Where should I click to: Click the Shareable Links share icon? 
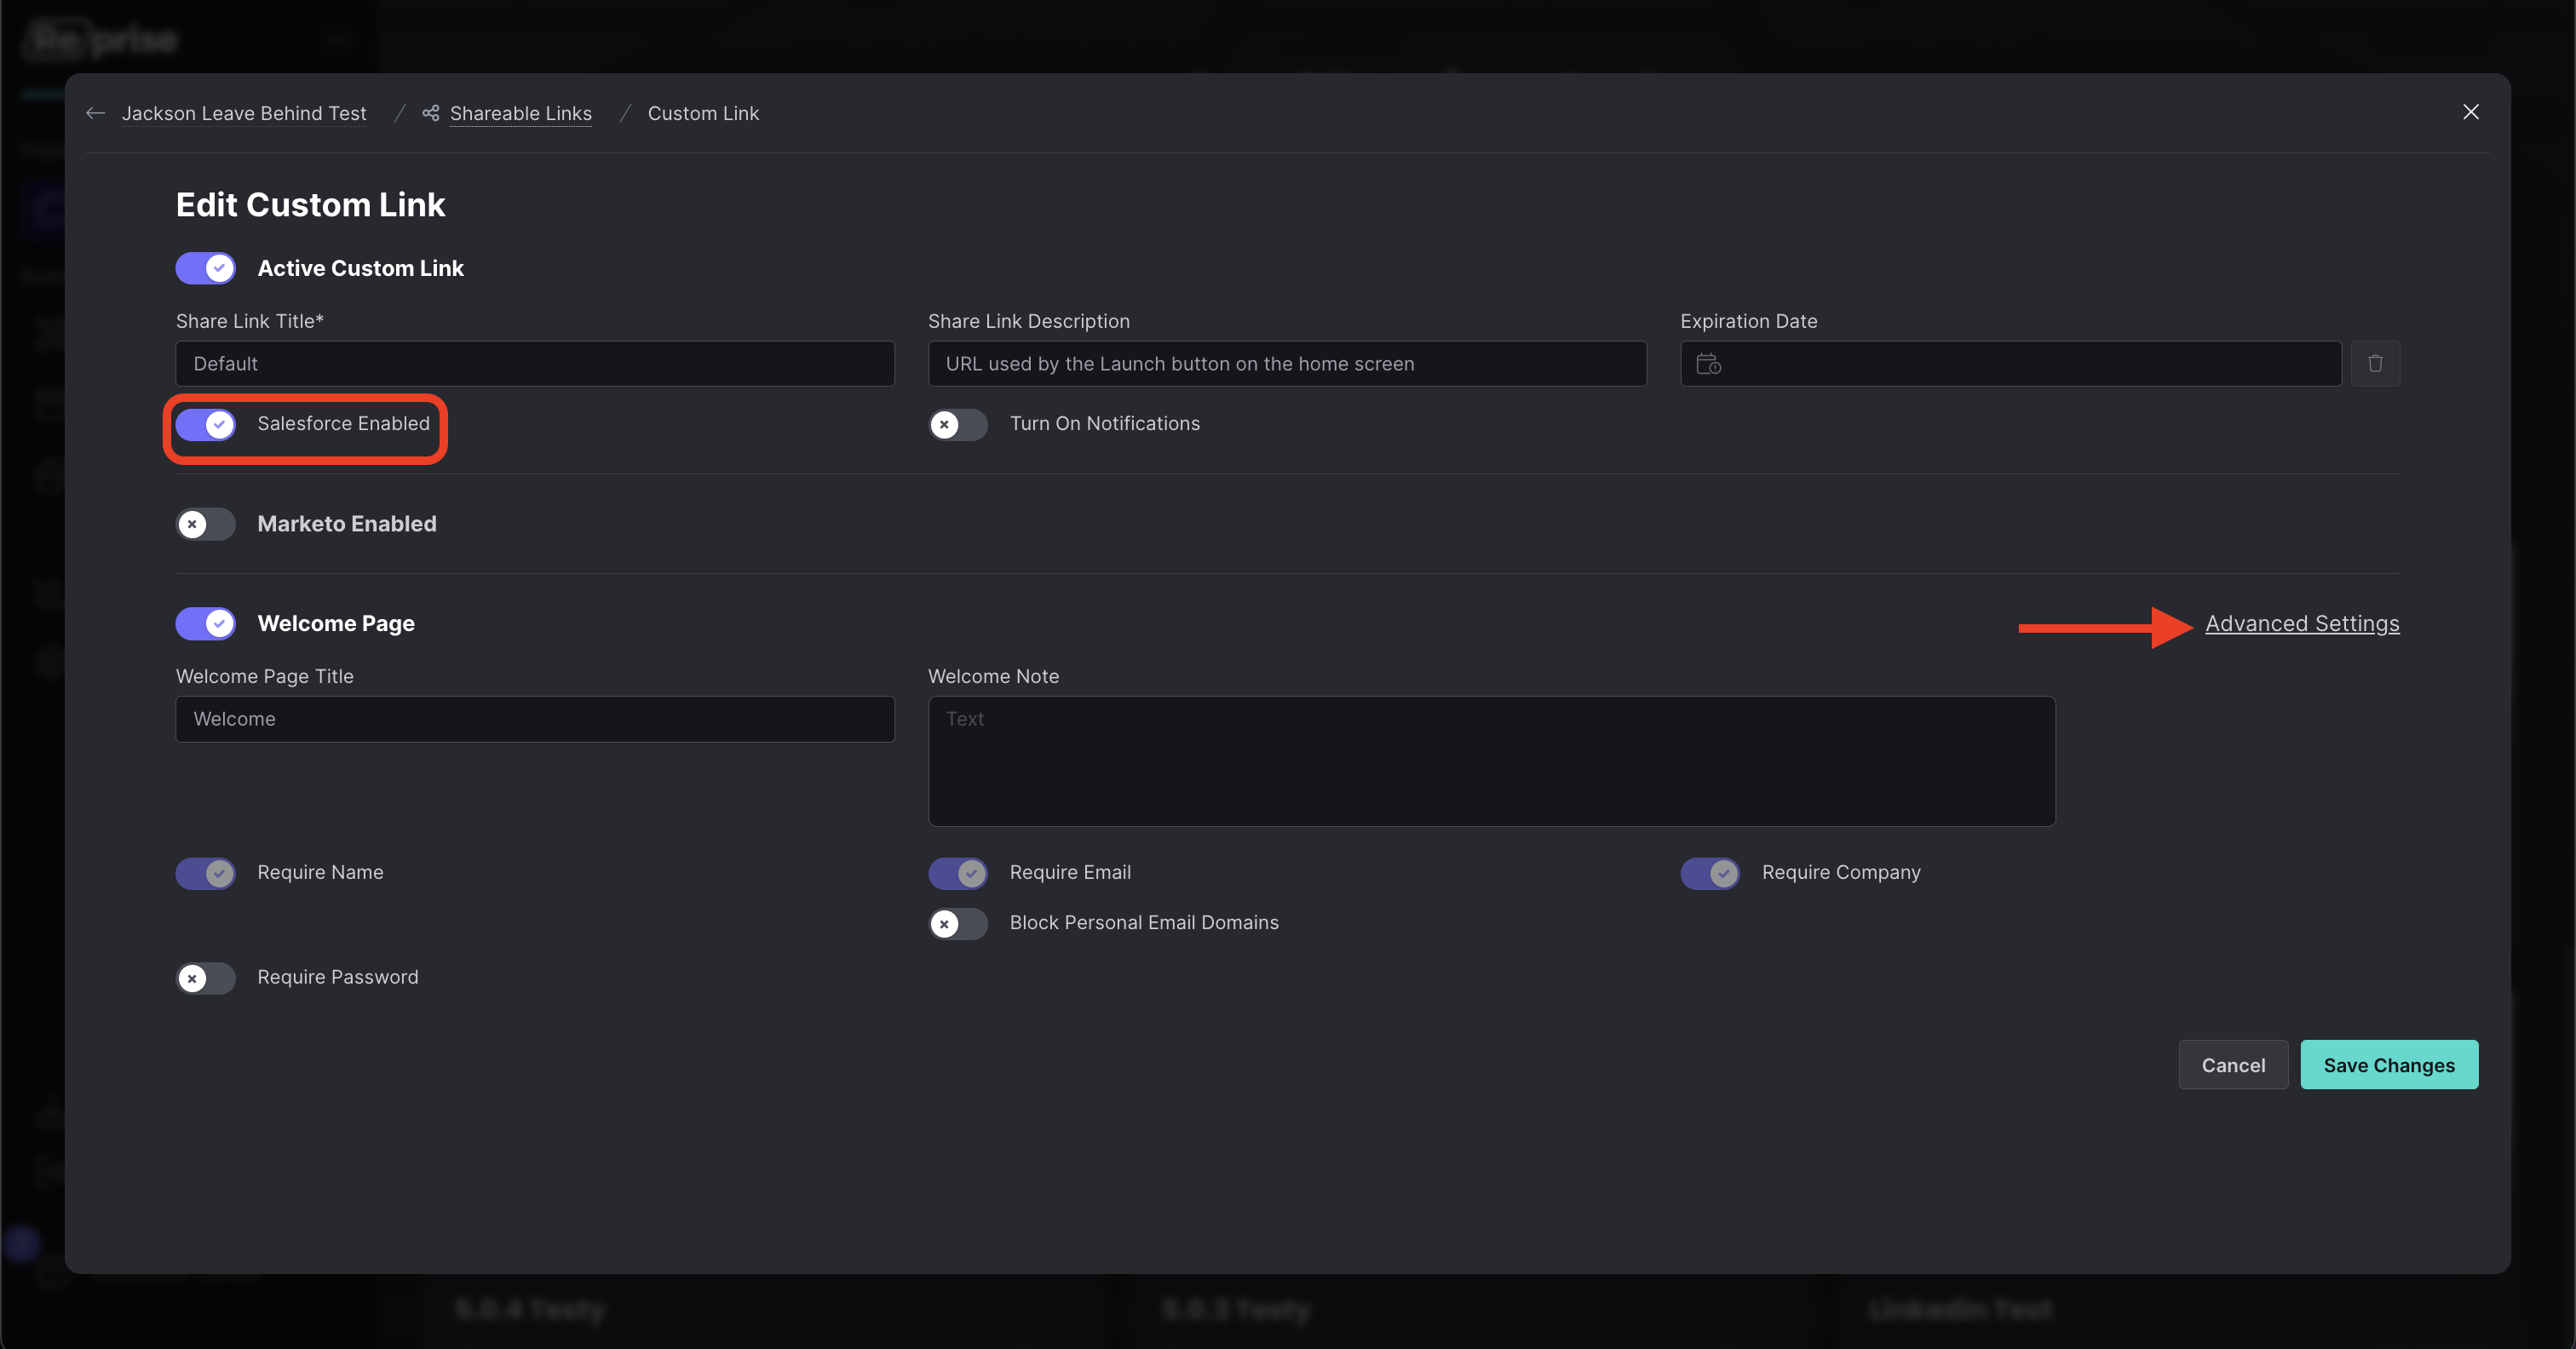431,113
